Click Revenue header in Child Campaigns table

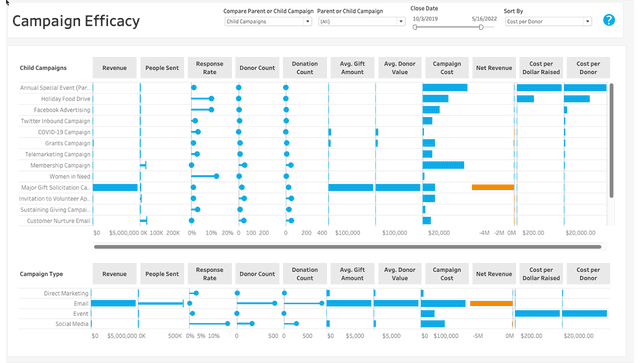pos(114,68)
